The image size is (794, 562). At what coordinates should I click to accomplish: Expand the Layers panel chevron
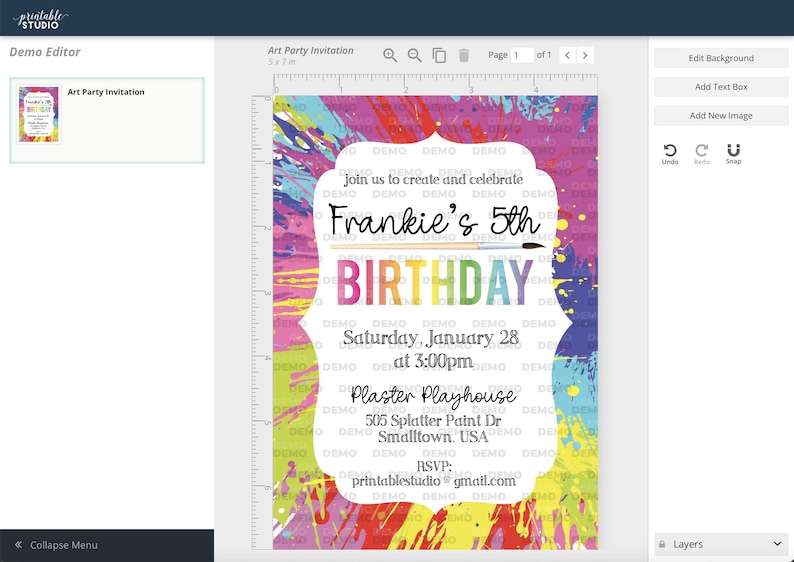click(x=777, y=544)
